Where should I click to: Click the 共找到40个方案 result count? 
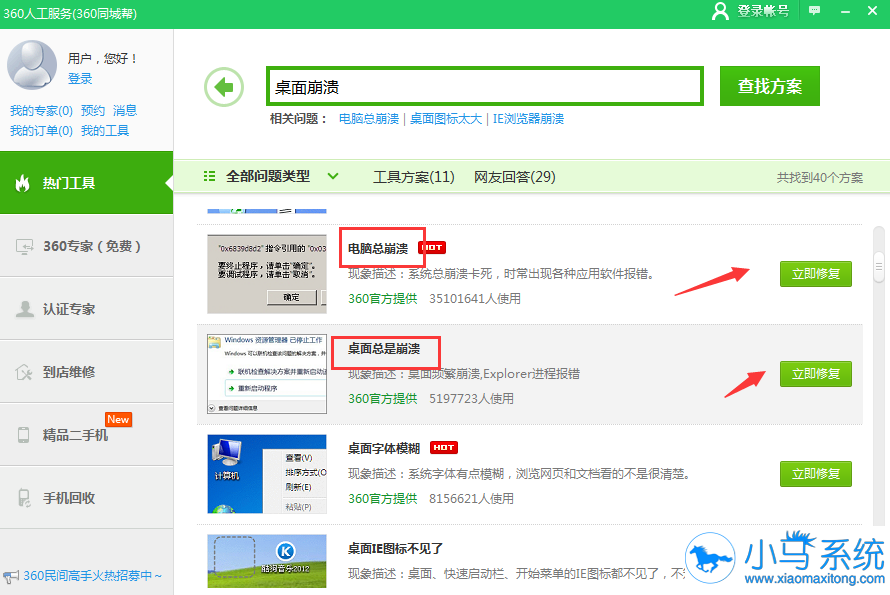click(x=820, y=178)
